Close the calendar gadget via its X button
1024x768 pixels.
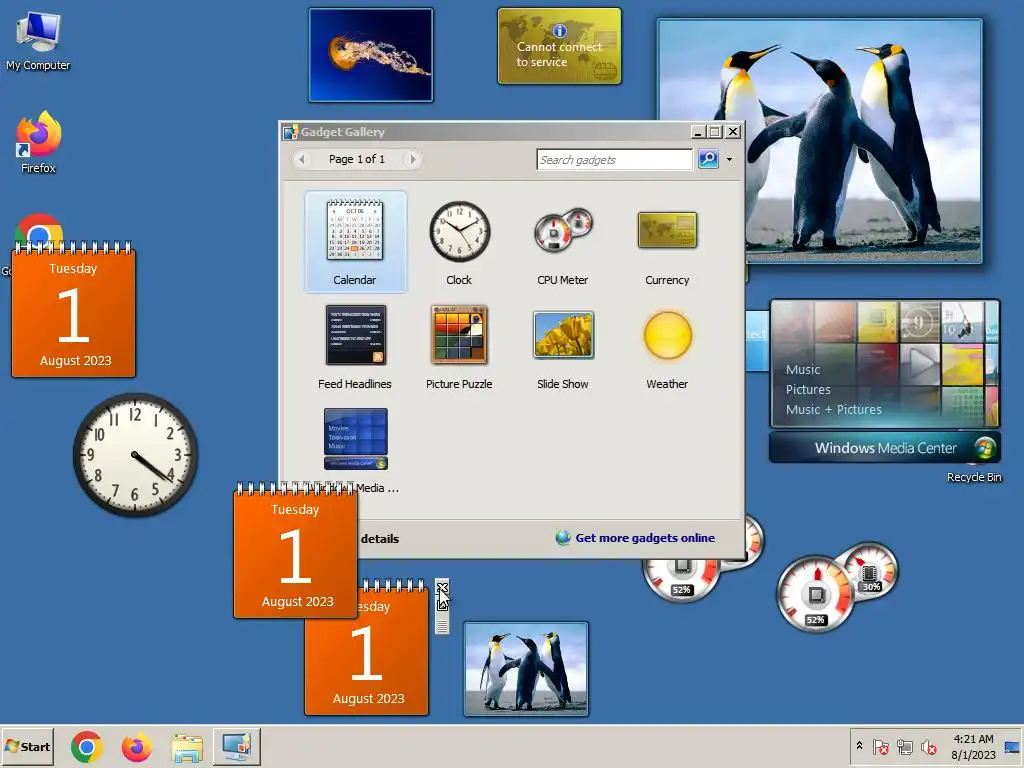(x=442, y=586)
